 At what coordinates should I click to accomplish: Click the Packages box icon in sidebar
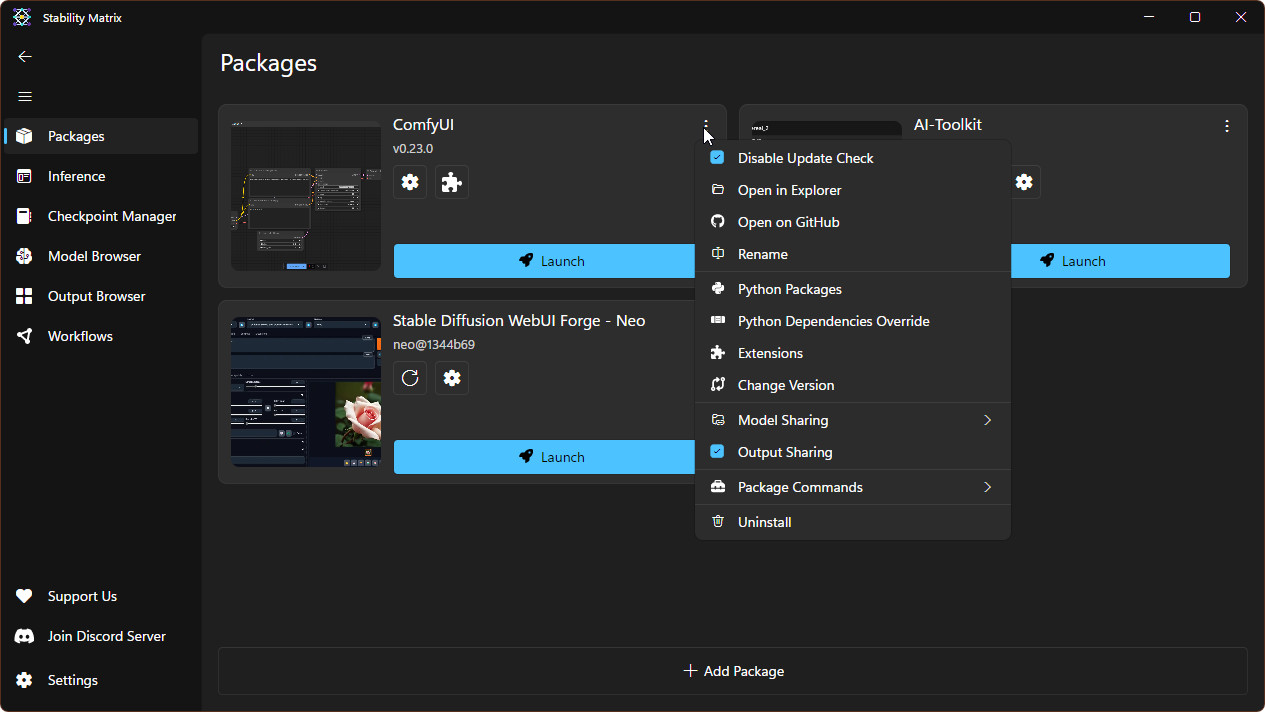pos(25,136)
